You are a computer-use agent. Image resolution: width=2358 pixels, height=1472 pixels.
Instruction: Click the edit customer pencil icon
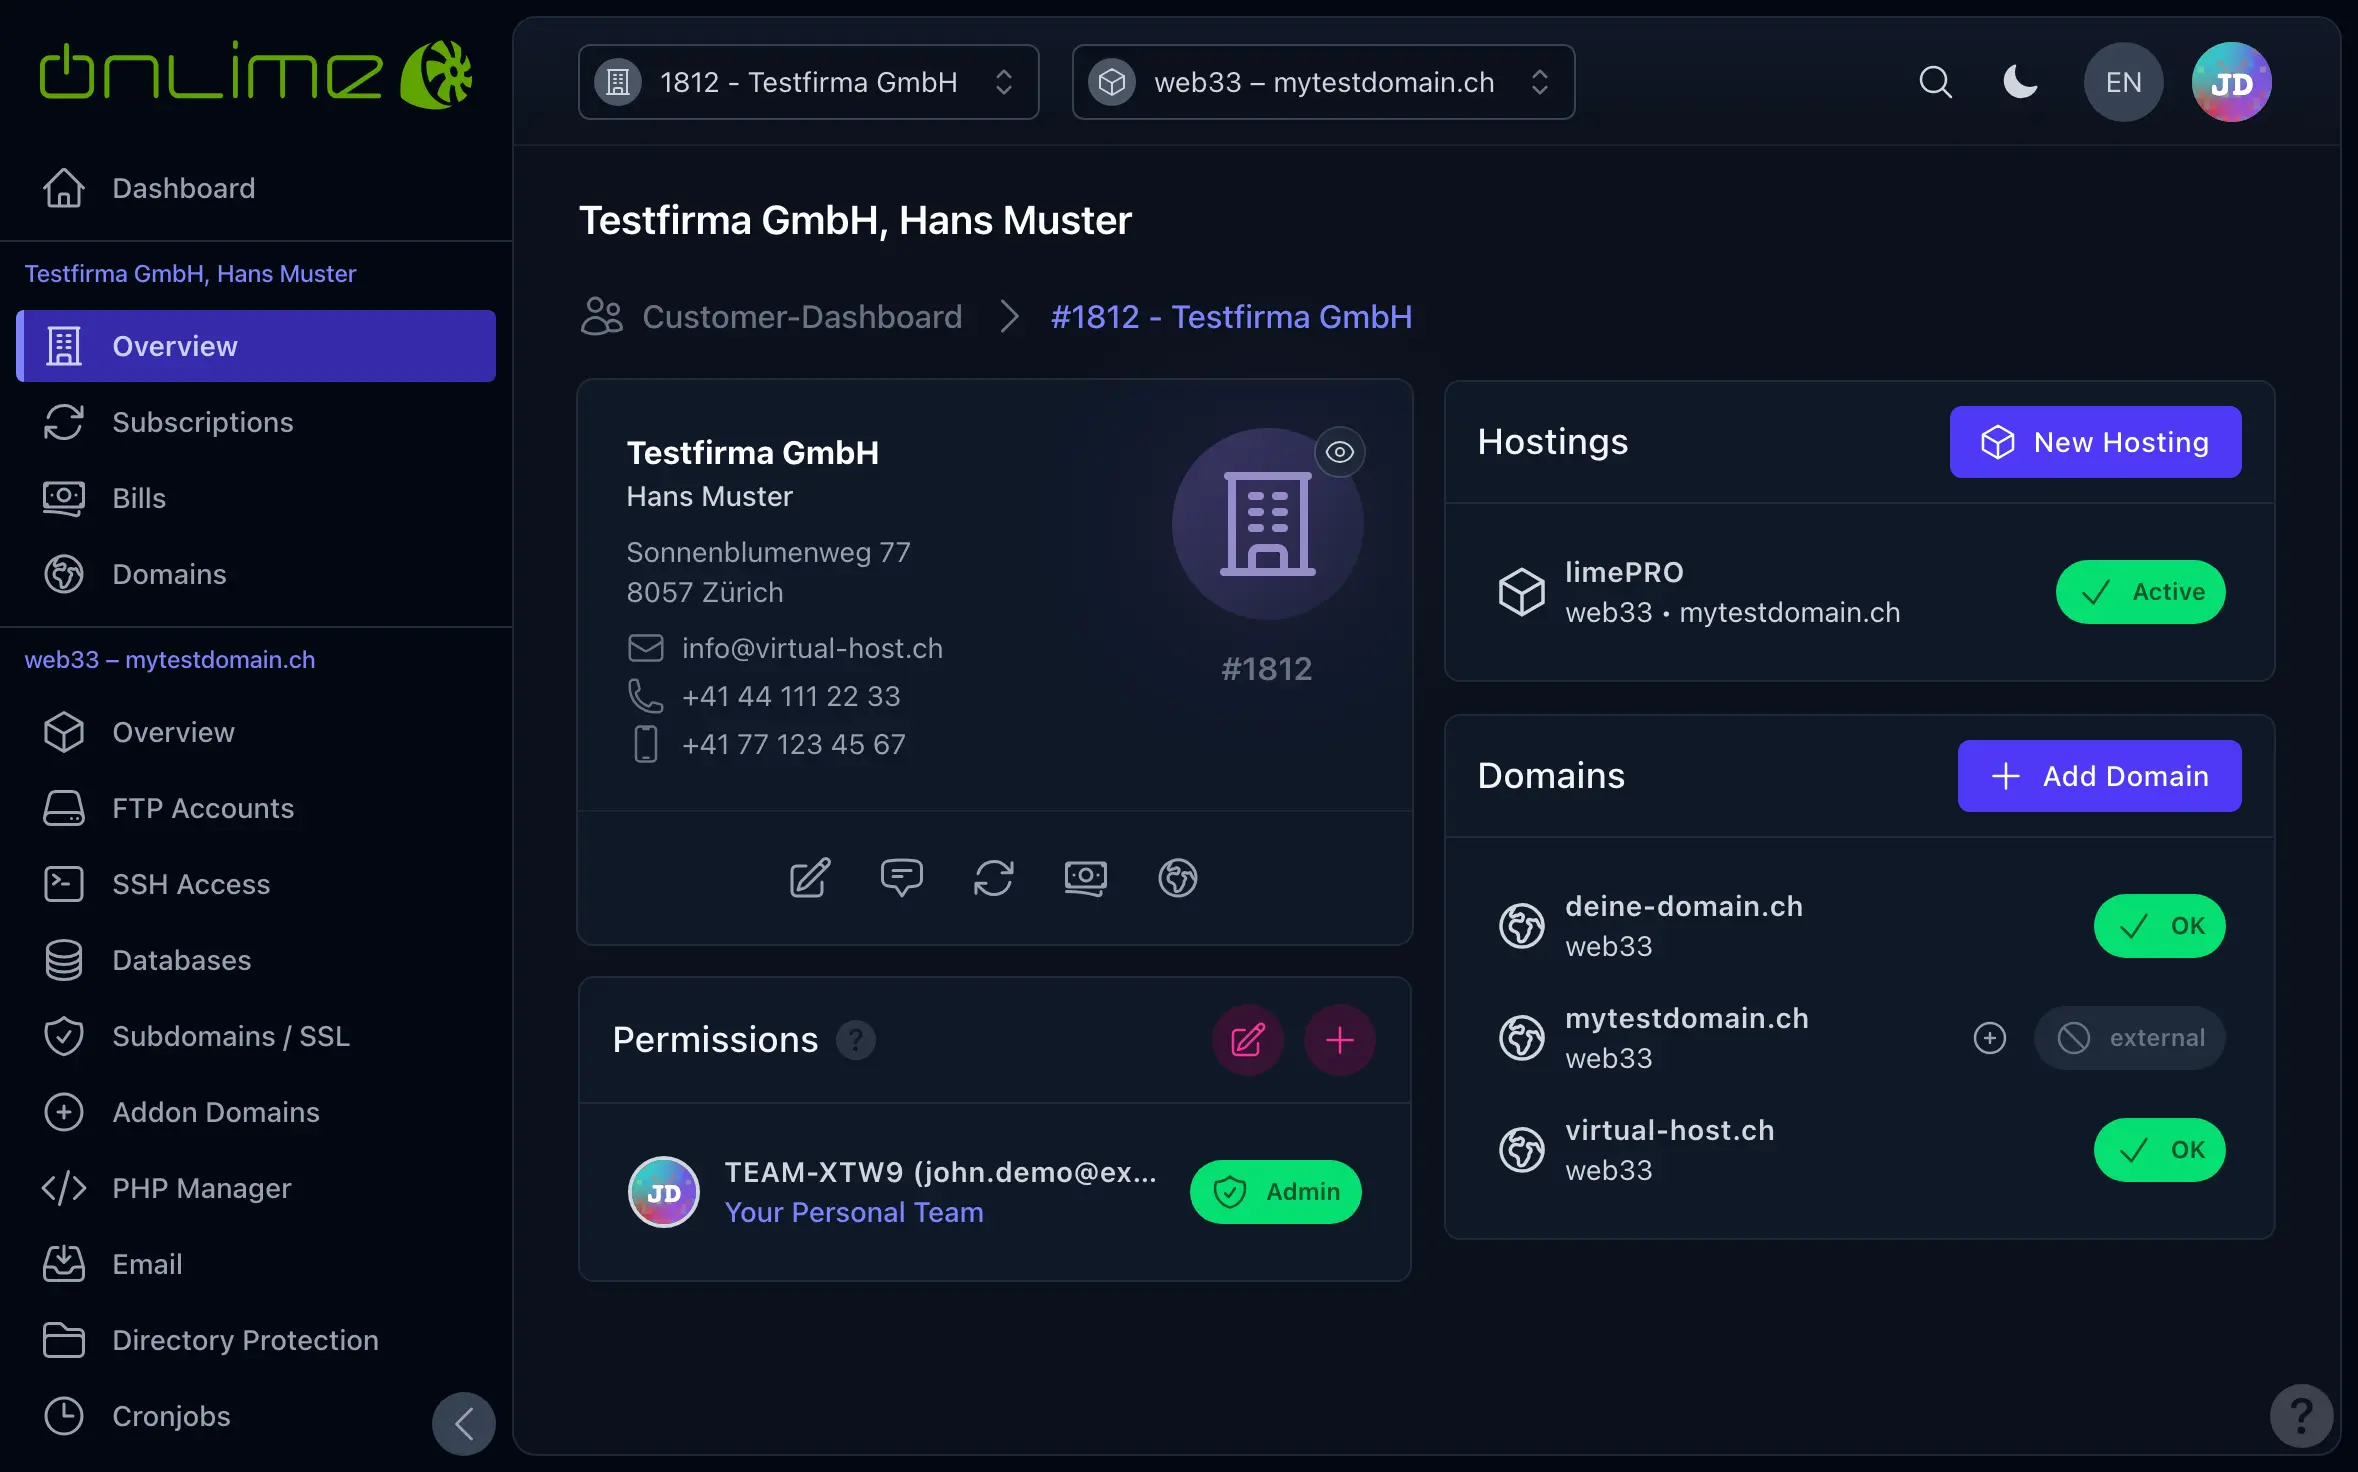[x=810, y=878]
